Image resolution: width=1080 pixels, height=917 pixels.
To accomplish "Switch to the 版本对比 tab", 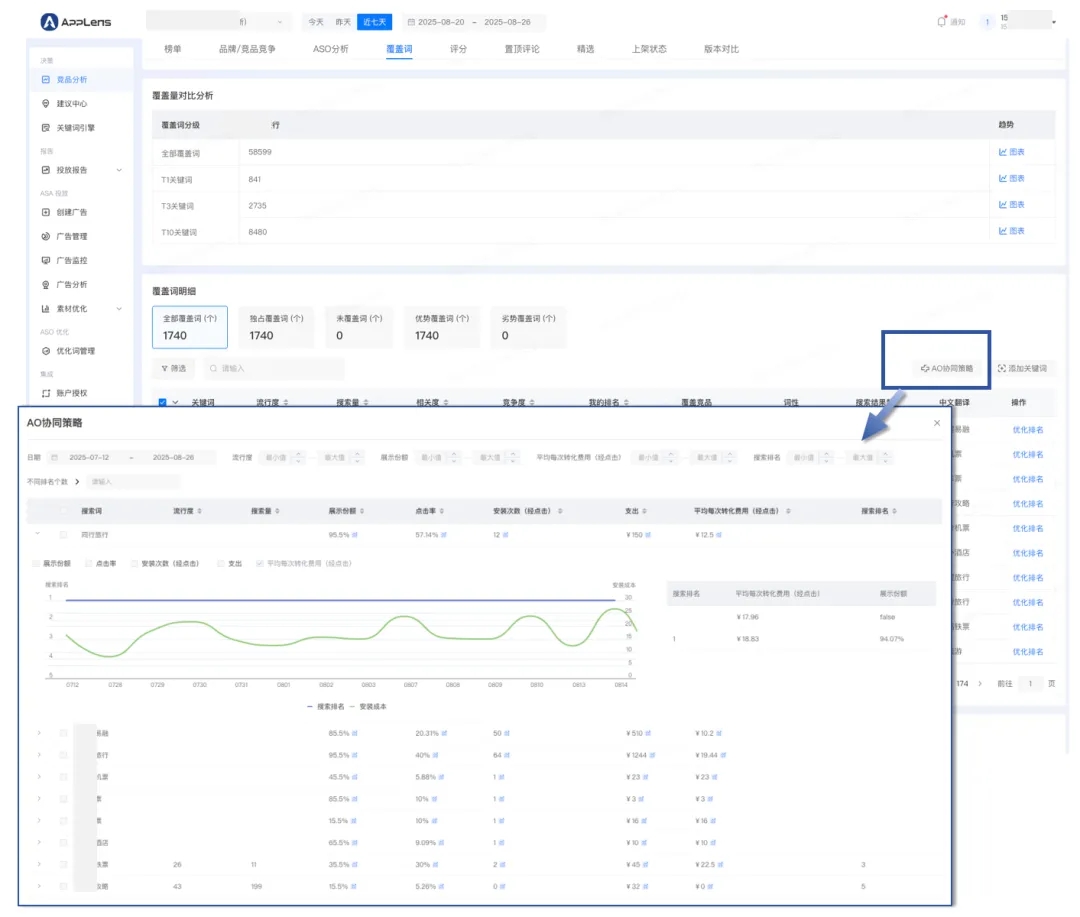I will coord(721,49).
